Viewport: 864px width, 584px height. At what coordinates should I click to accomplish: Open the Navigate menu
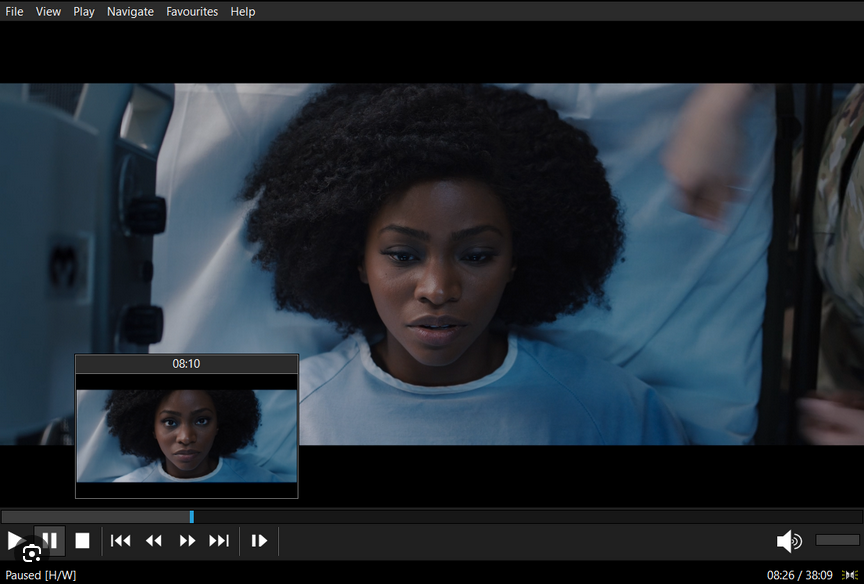130,11
